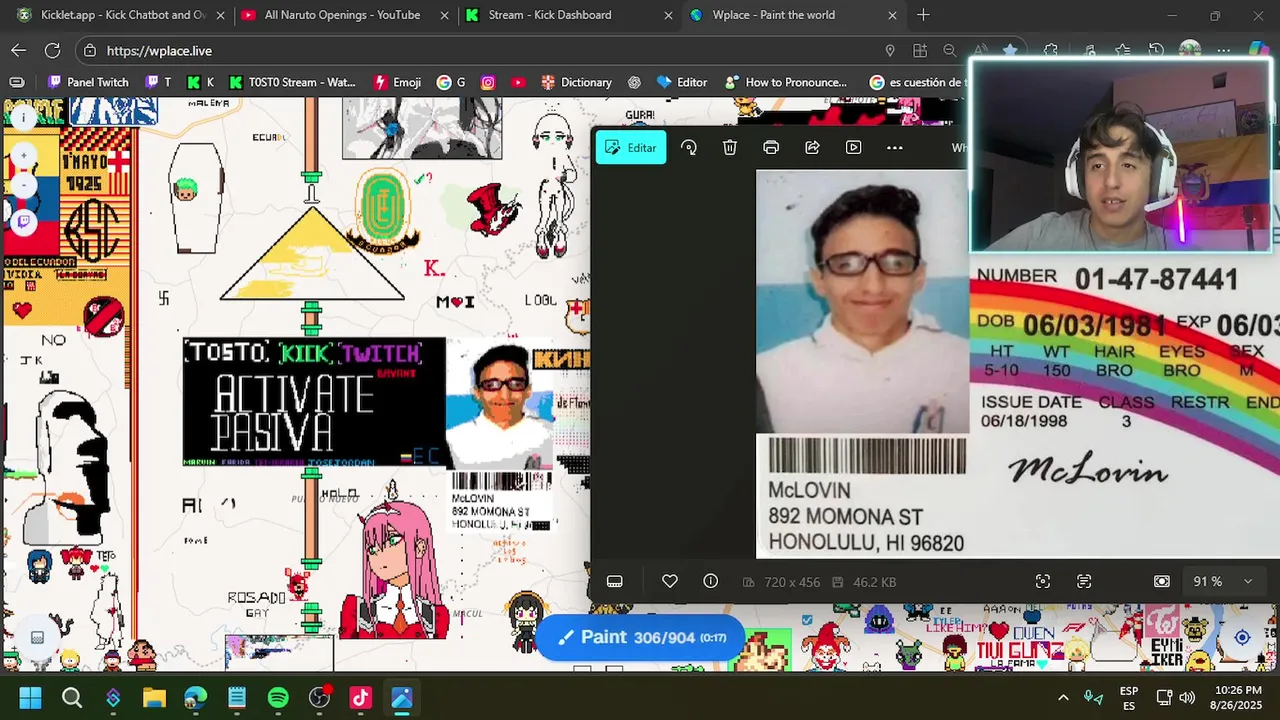
Task: Open Spotify from the taskbar
Action: [278, 698]
